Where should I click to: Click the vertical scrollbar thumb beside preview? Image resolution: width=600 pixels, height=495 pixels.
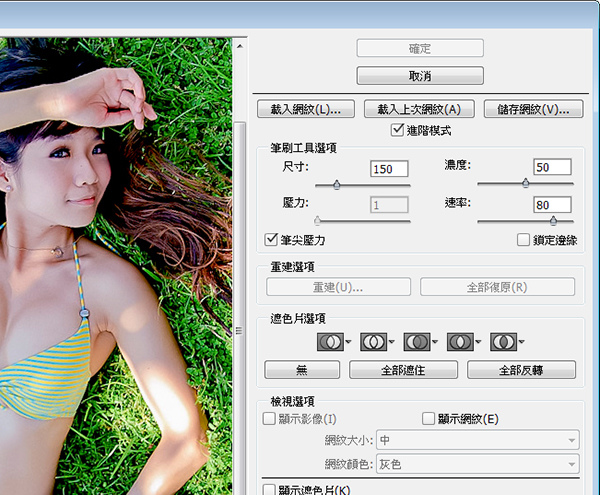[240, 308]
